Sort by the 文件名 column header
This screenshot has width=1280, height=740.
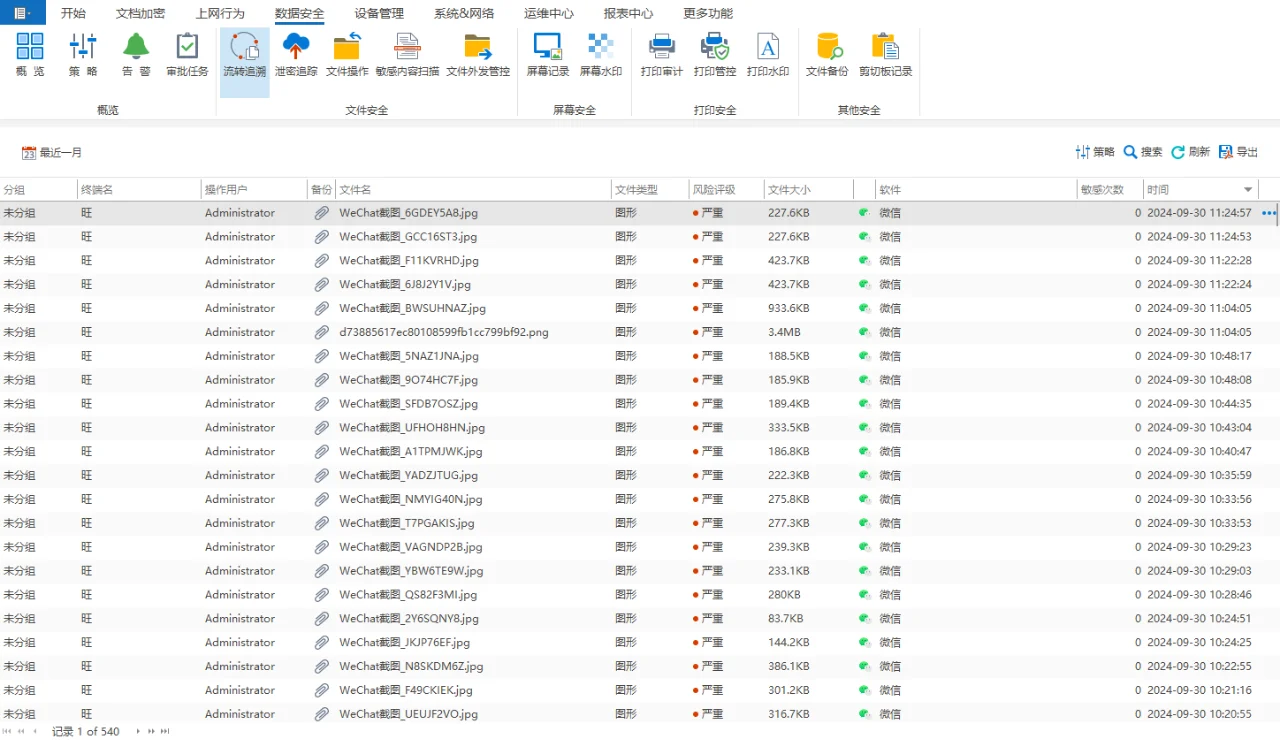[x=473, y=190]
